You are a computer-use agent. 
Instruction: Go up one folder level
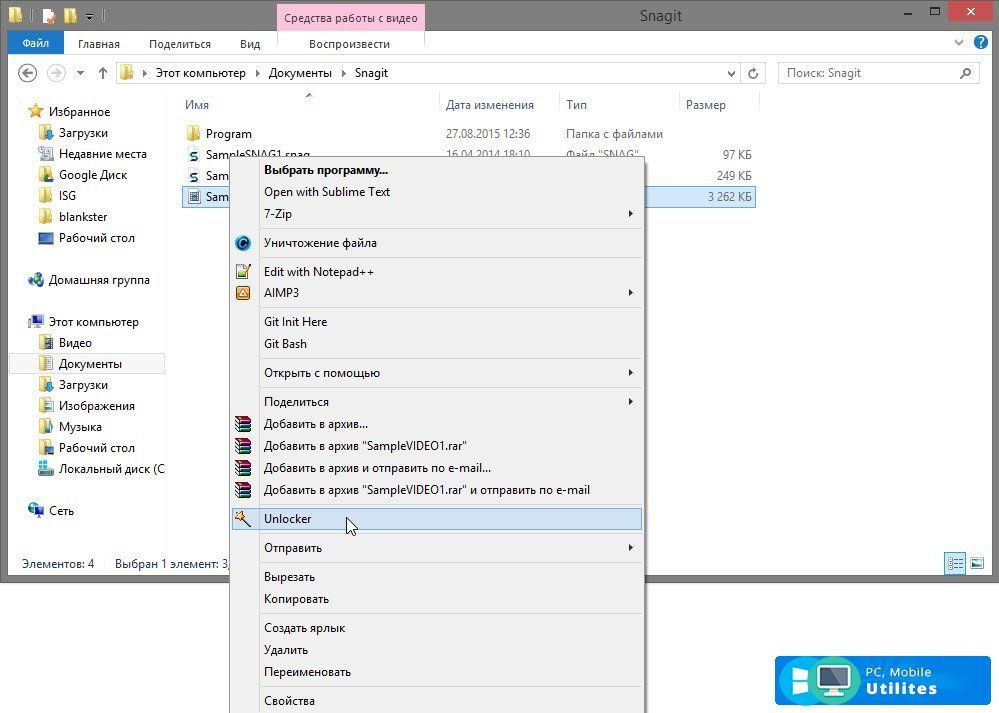tap(103, 73)
